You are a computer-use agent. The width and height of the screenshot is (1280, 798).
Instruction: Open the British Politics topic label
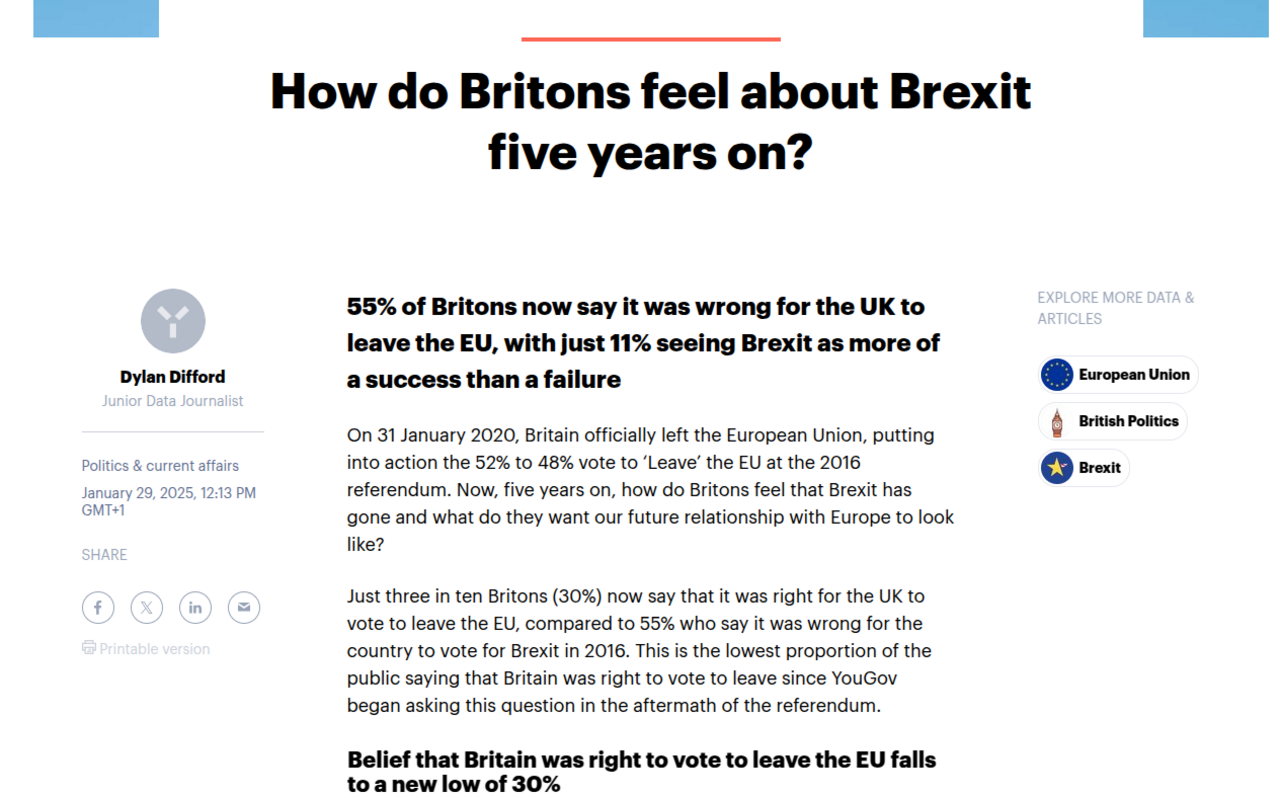[x=1128, y=422]
